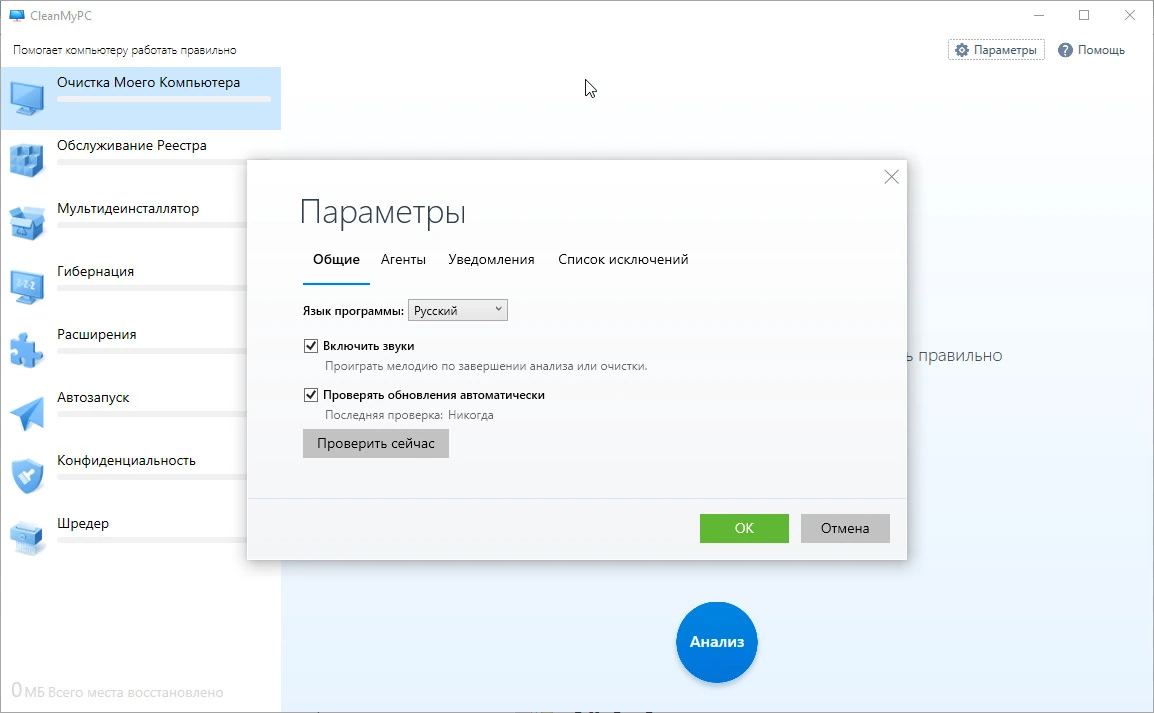Click the Privacy shield icon
The width and height of the screenshot is (1154, 713).
(27, 475)
